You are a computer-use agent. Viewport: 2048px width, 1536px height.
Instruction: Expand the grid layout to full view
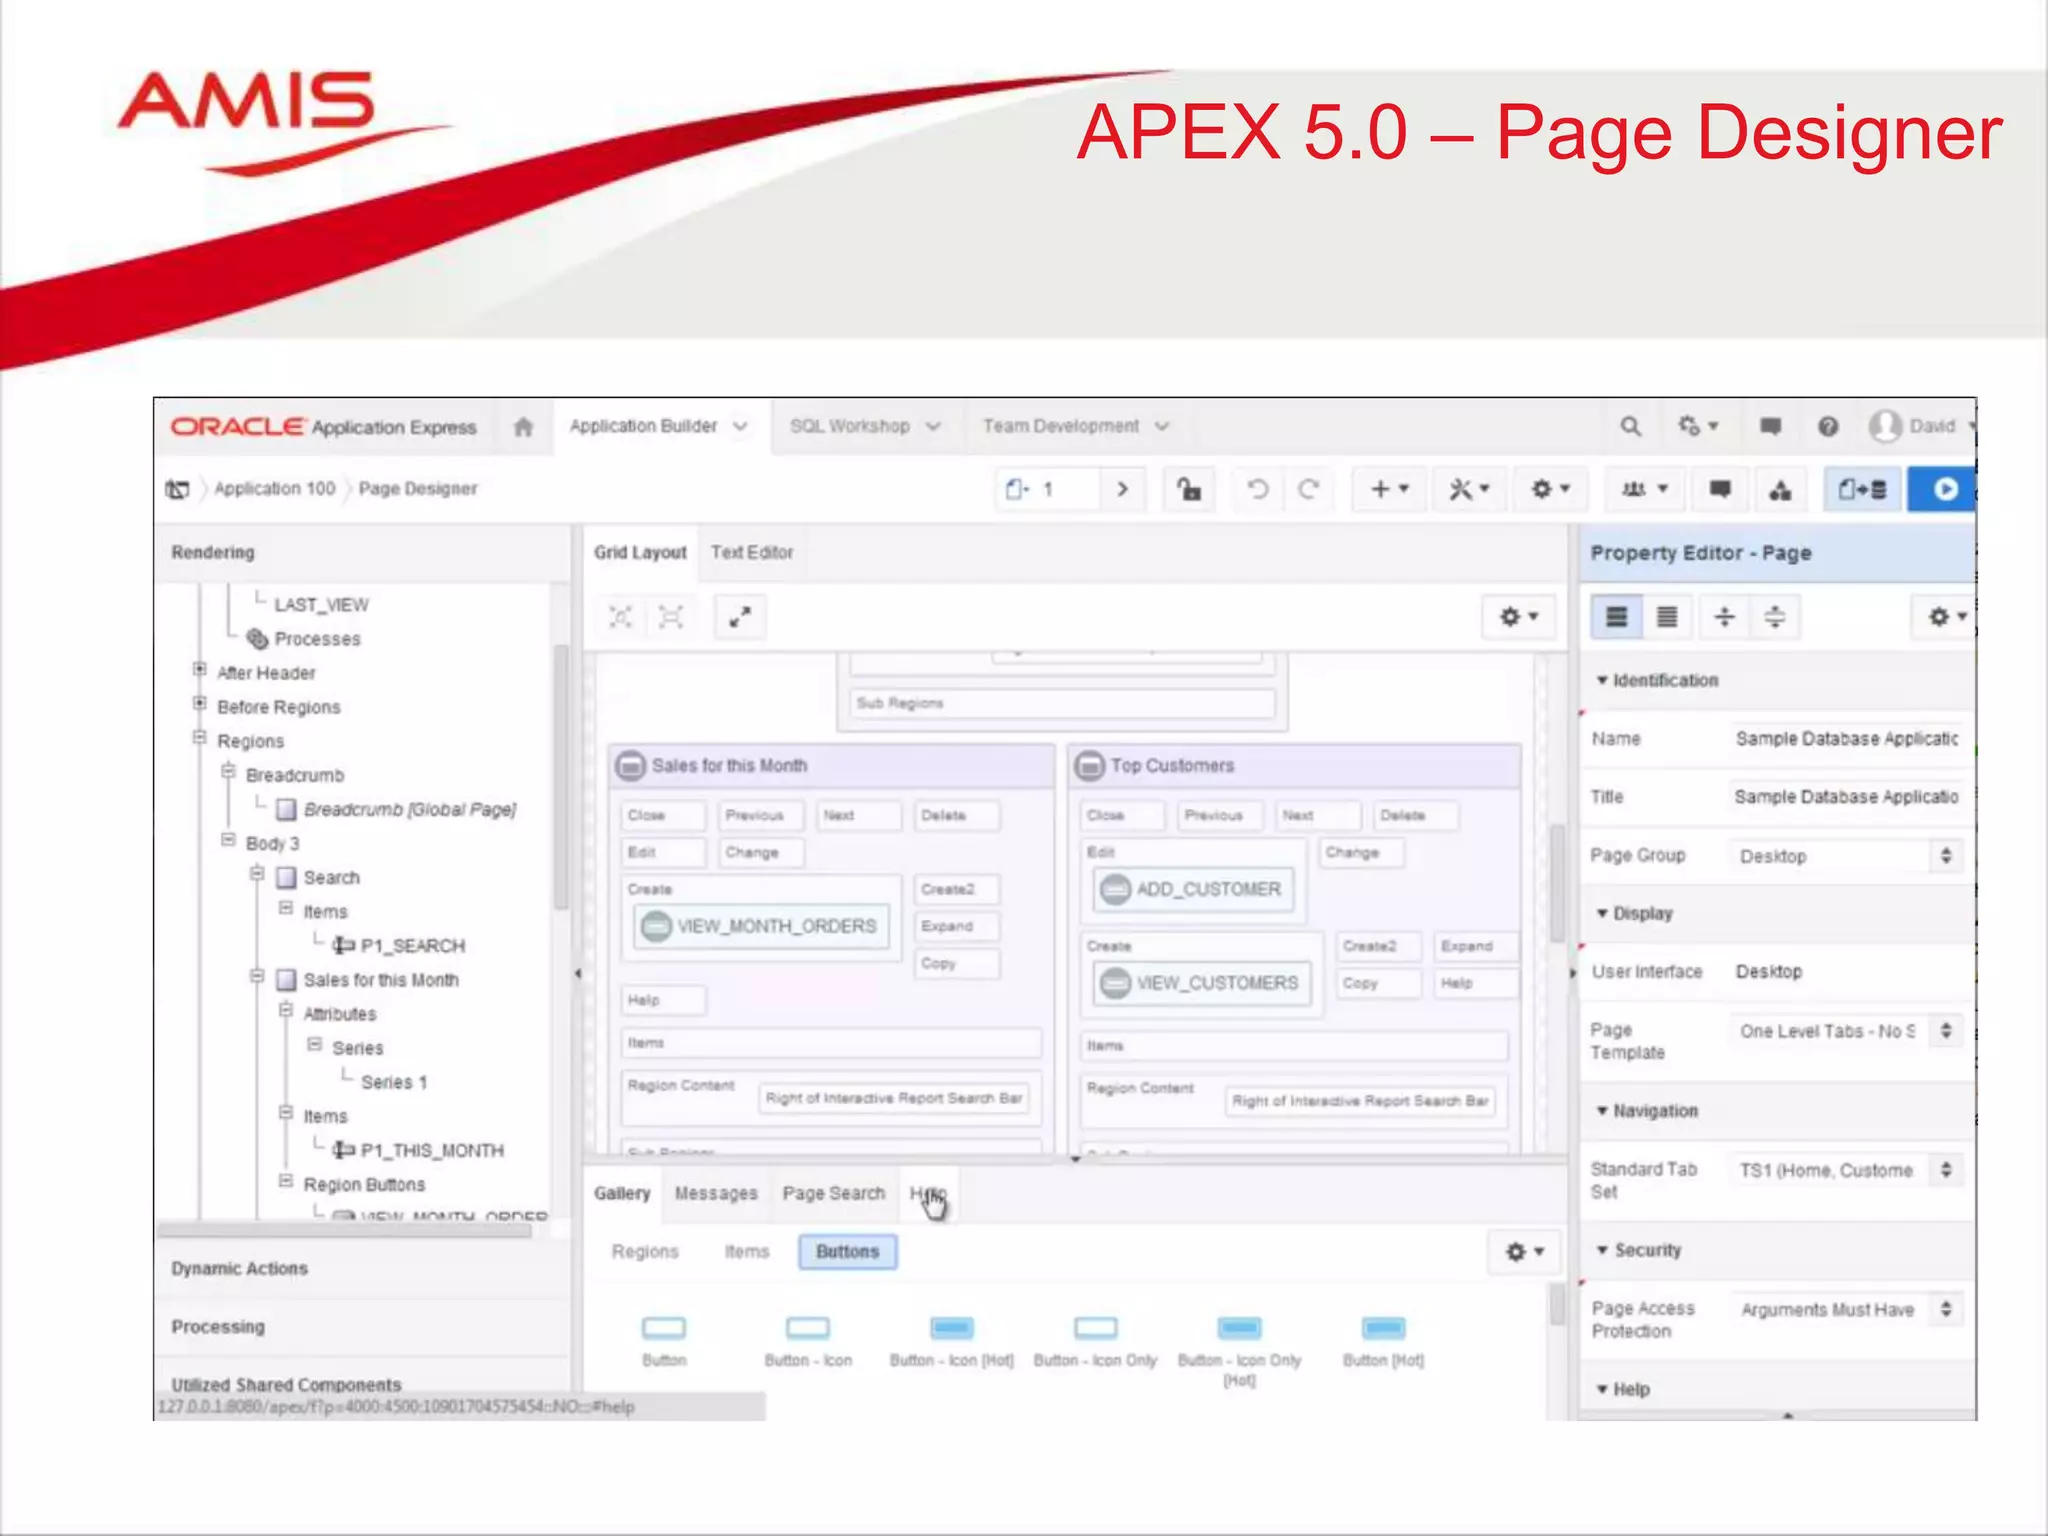(740, 617)
